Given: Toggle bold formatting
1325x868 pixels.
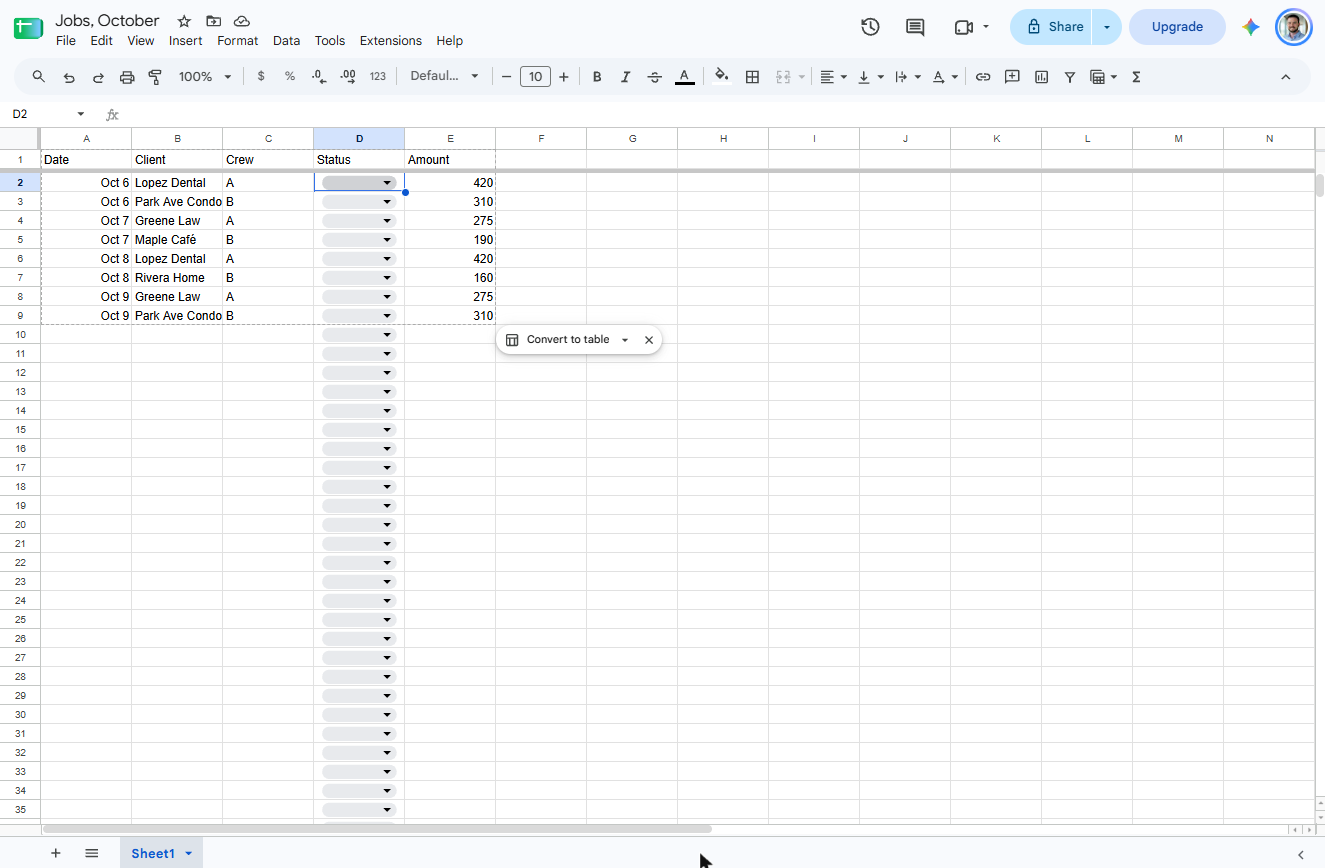Looking at the screenshot, I should coord(597,77).
